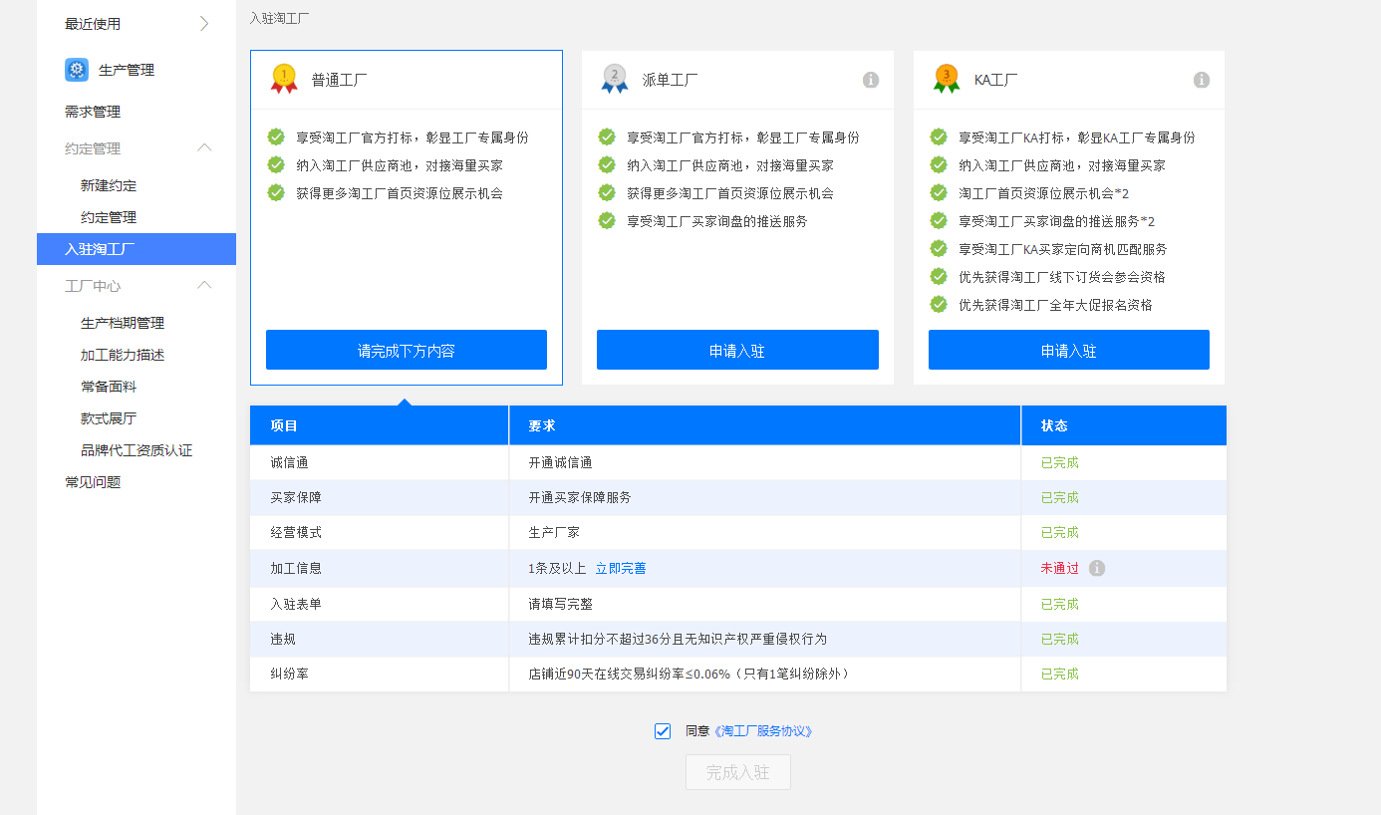Click the 买家保障 row label
Viewport: 1381px width, 815px height.
(296, 497)
